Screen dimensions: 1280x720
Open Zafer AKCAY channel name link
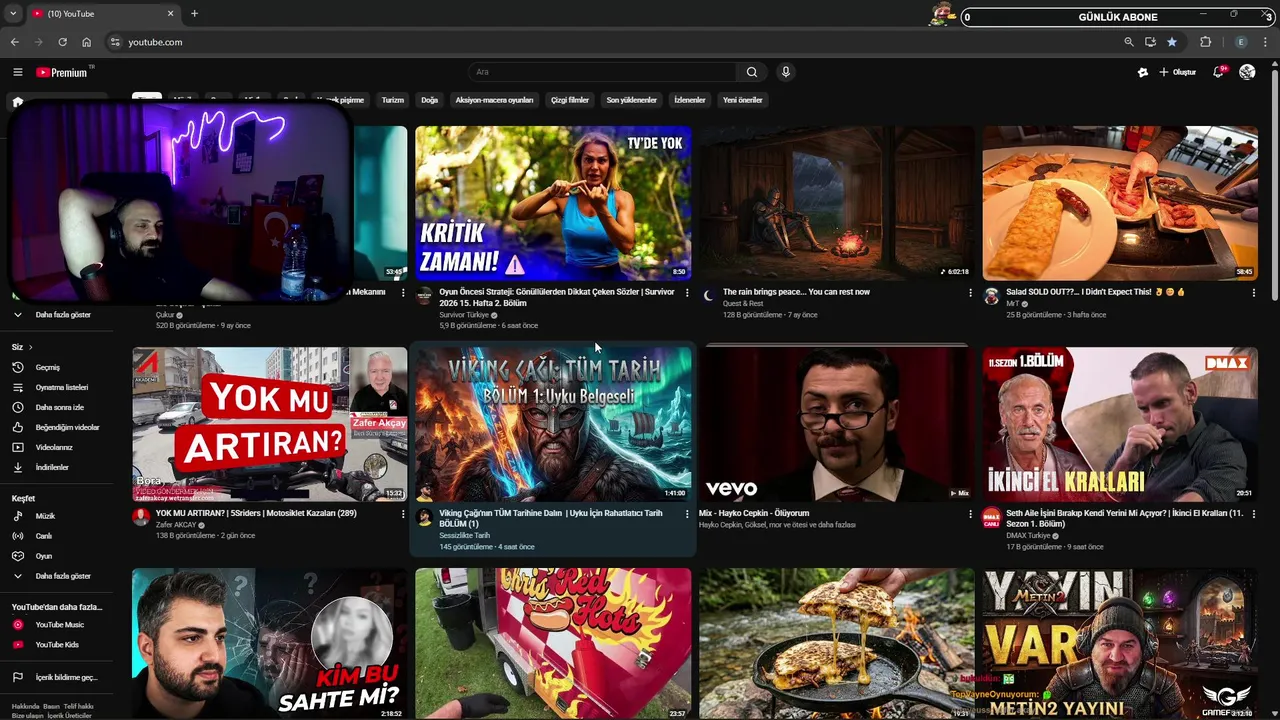pos(176,525)
